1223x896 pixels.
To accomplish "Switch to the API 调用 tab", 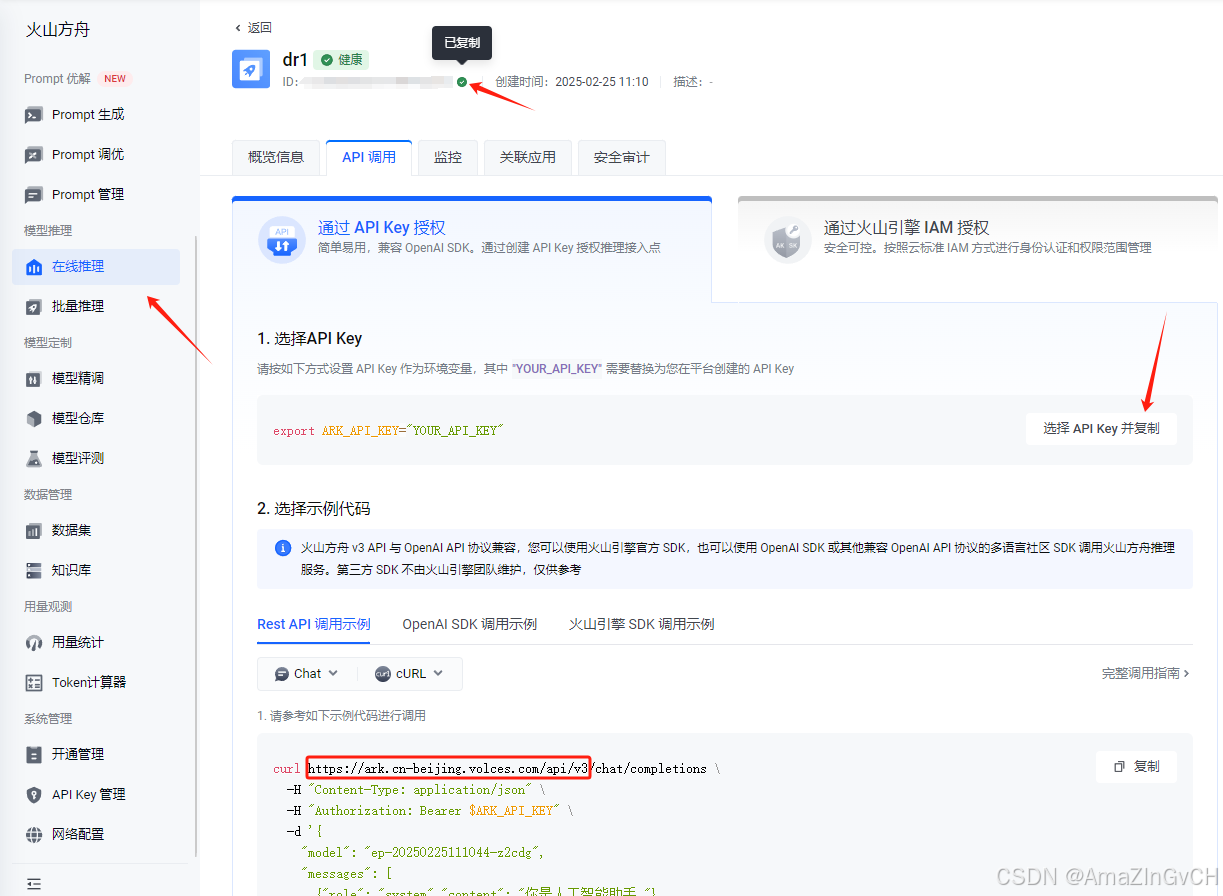I will [369, 158].
